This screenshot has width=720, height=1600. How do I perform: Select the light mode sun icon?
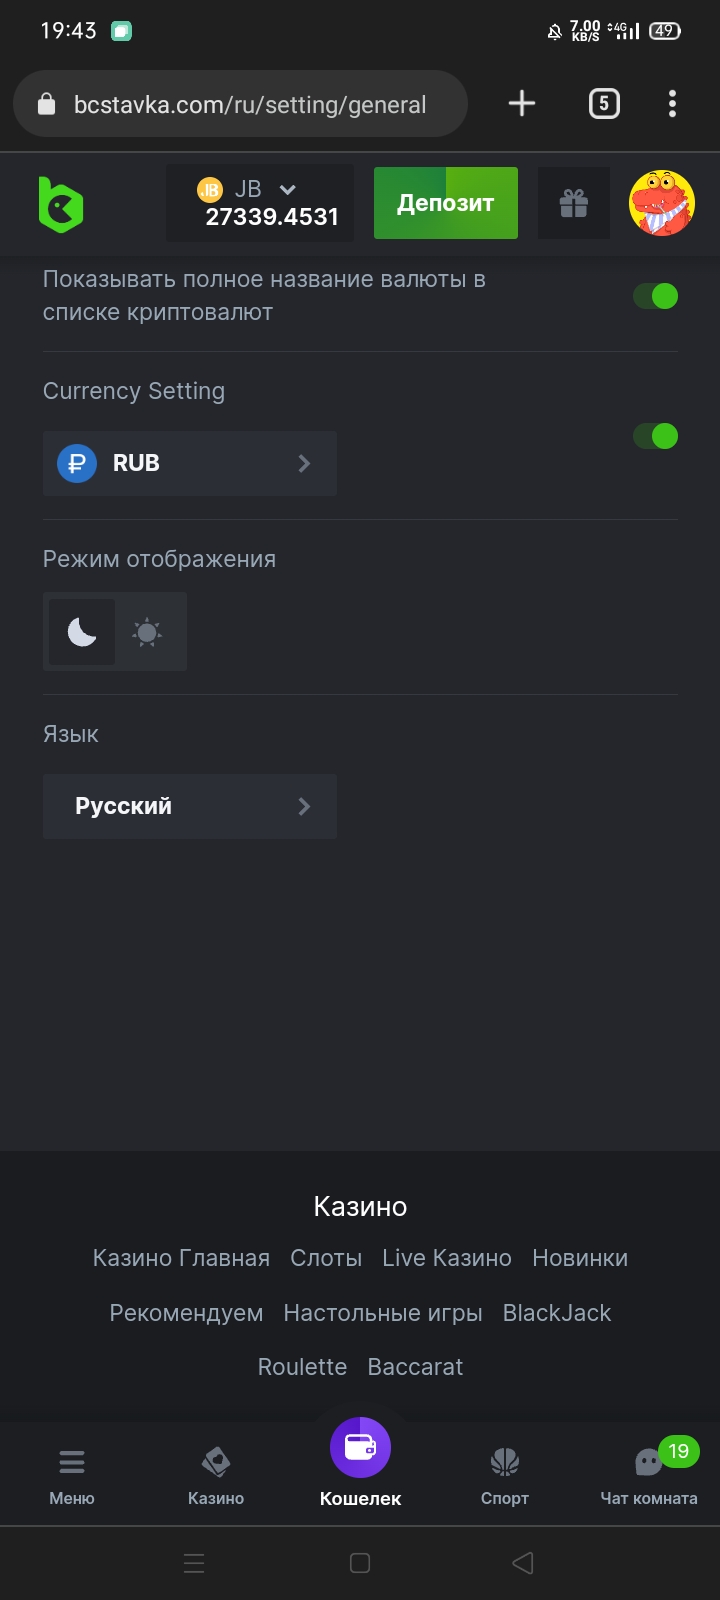(148, 632)
